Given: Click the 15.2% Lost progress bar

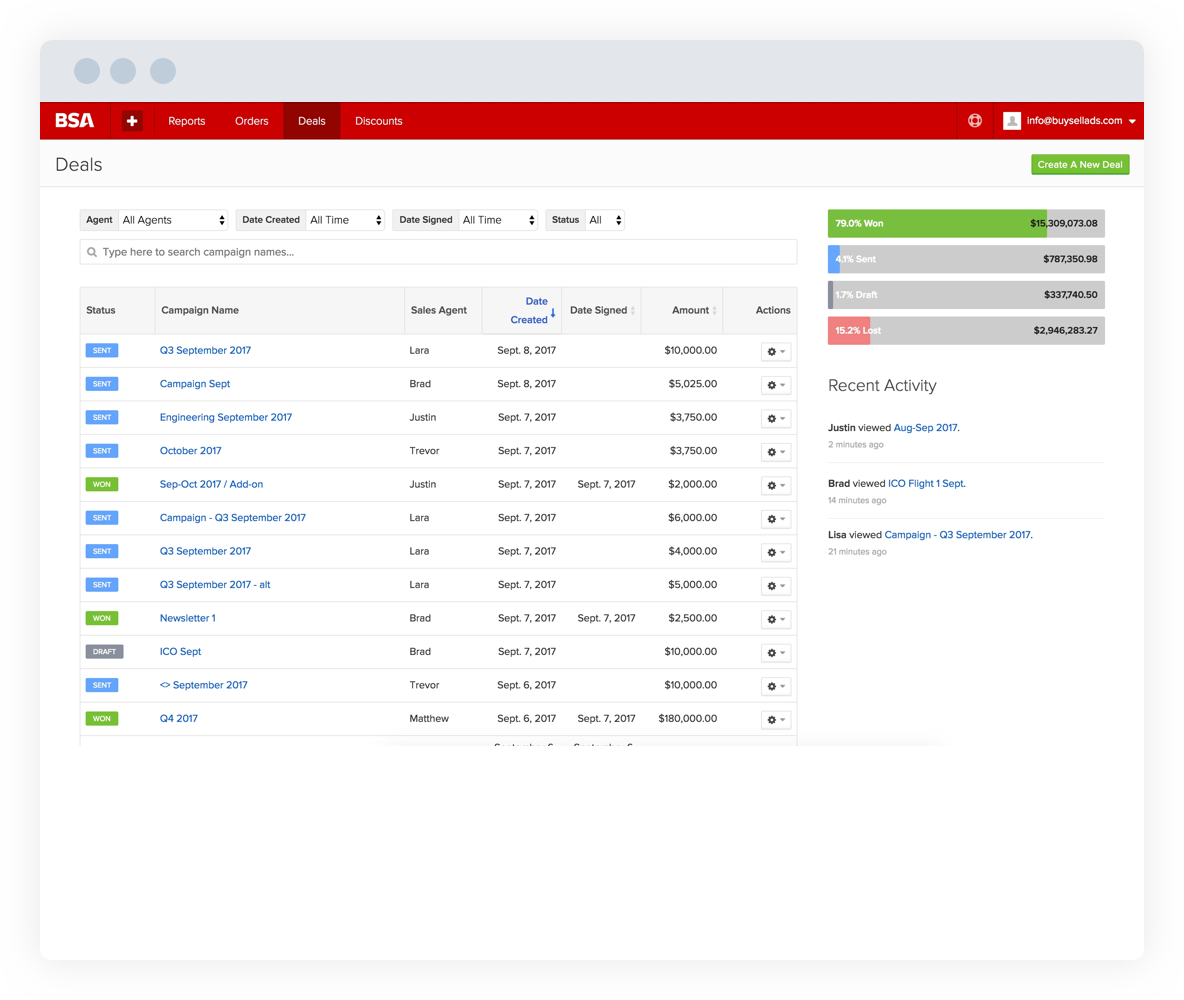Looking at the screenshot, I should pos(966,331).
